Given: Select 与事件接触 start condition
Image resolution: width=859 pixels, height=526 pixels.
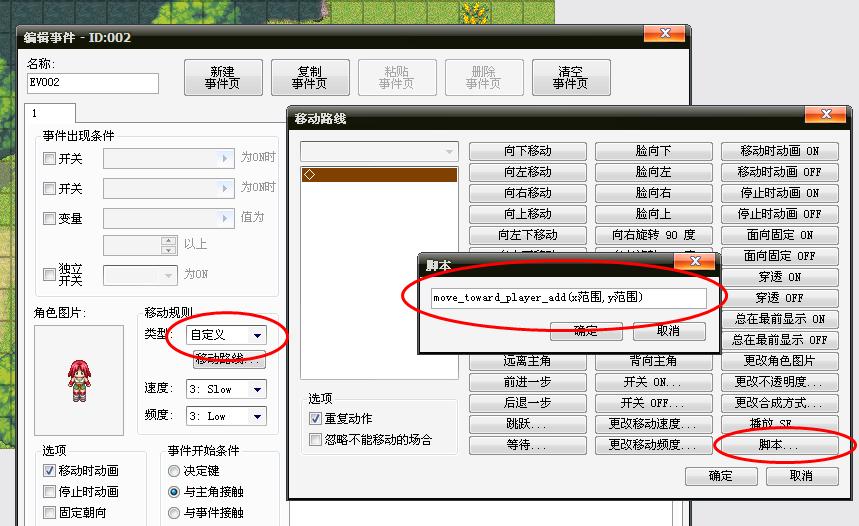Looking at the screenshot, I should pyautogui.click(x=174, y=512).
